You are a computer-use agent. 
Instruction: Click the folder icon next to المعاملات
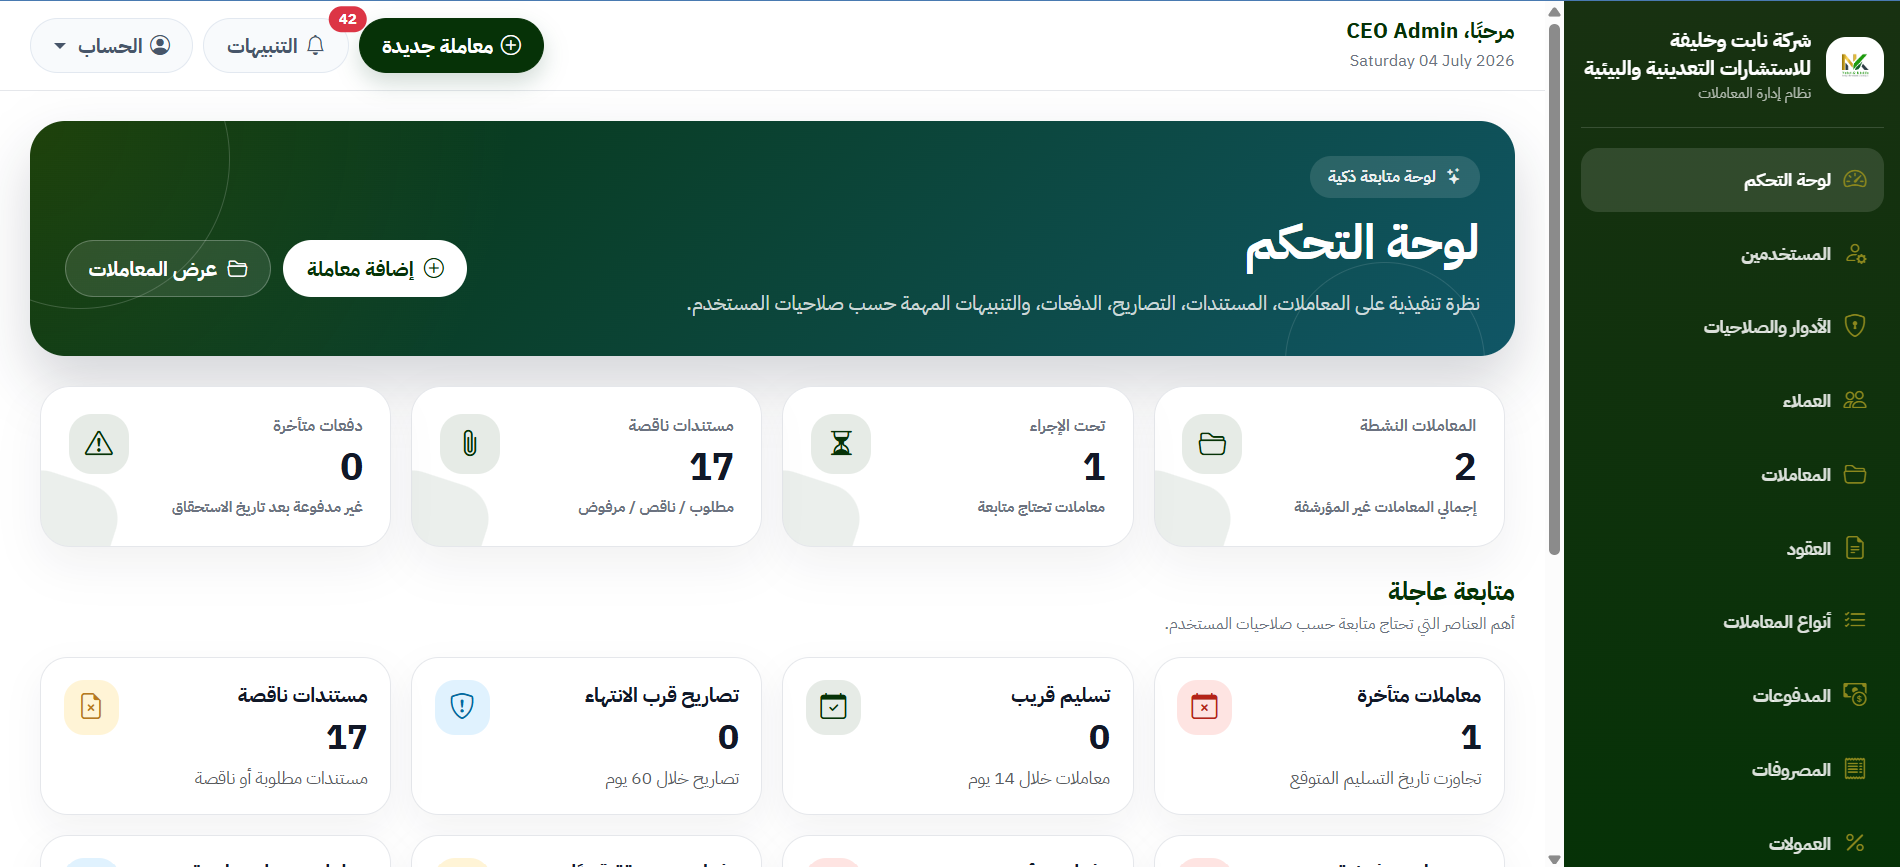1855,474
